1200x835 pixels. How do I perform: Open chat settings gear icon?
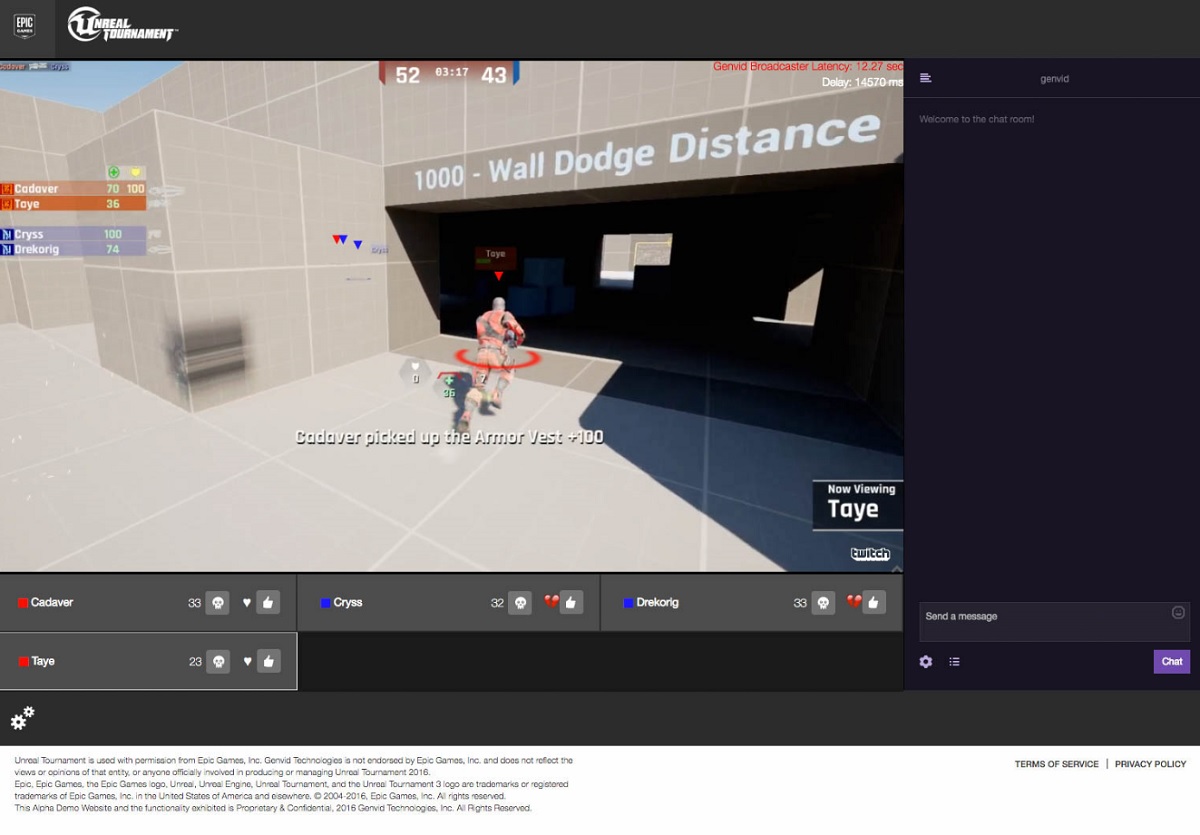tap(926, 662)
